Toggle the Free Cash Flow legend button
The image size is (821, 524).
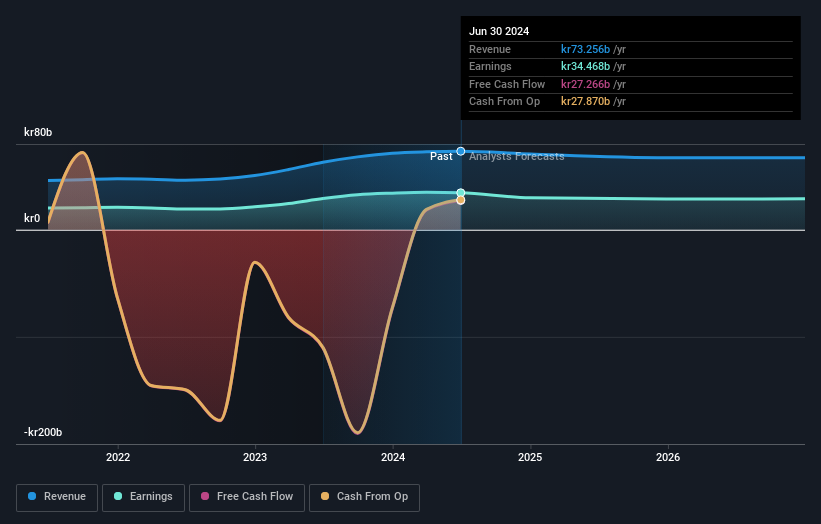point(247,497)
